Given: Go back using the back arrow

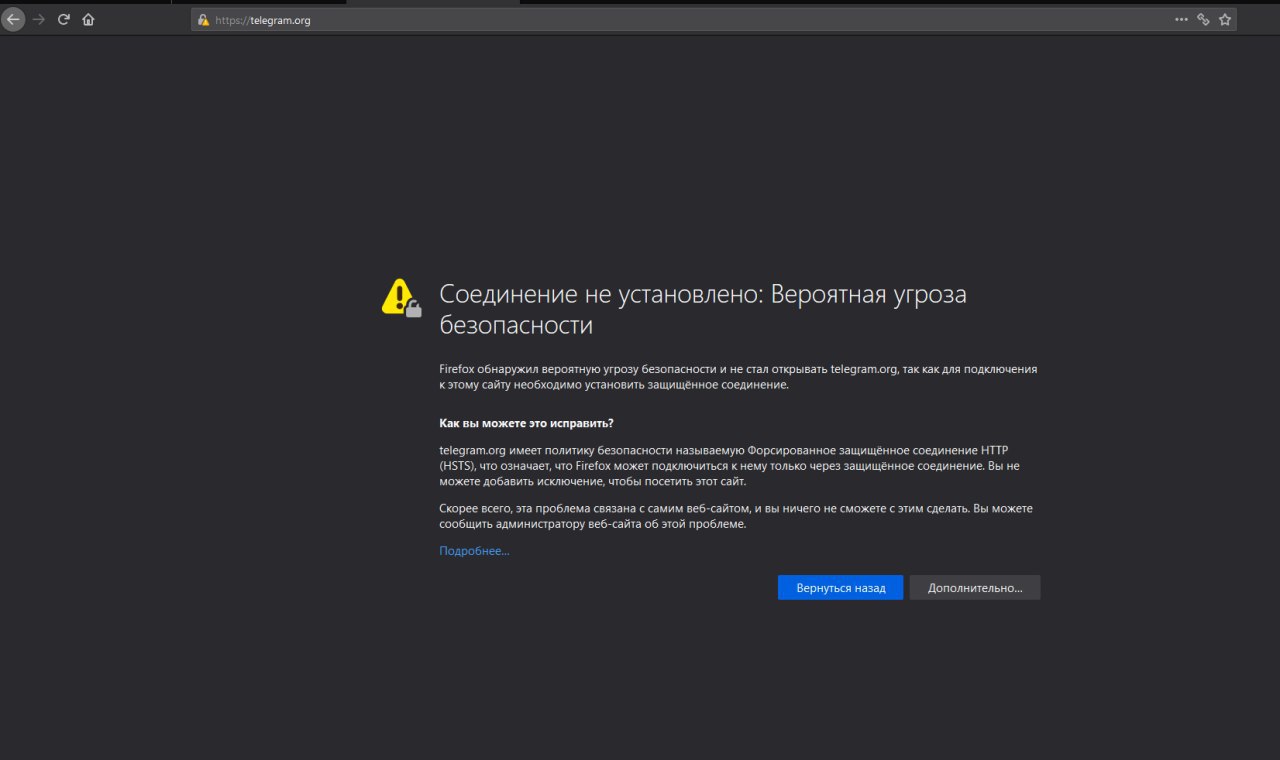Looking at the screenshot, I should coord(13,19).
